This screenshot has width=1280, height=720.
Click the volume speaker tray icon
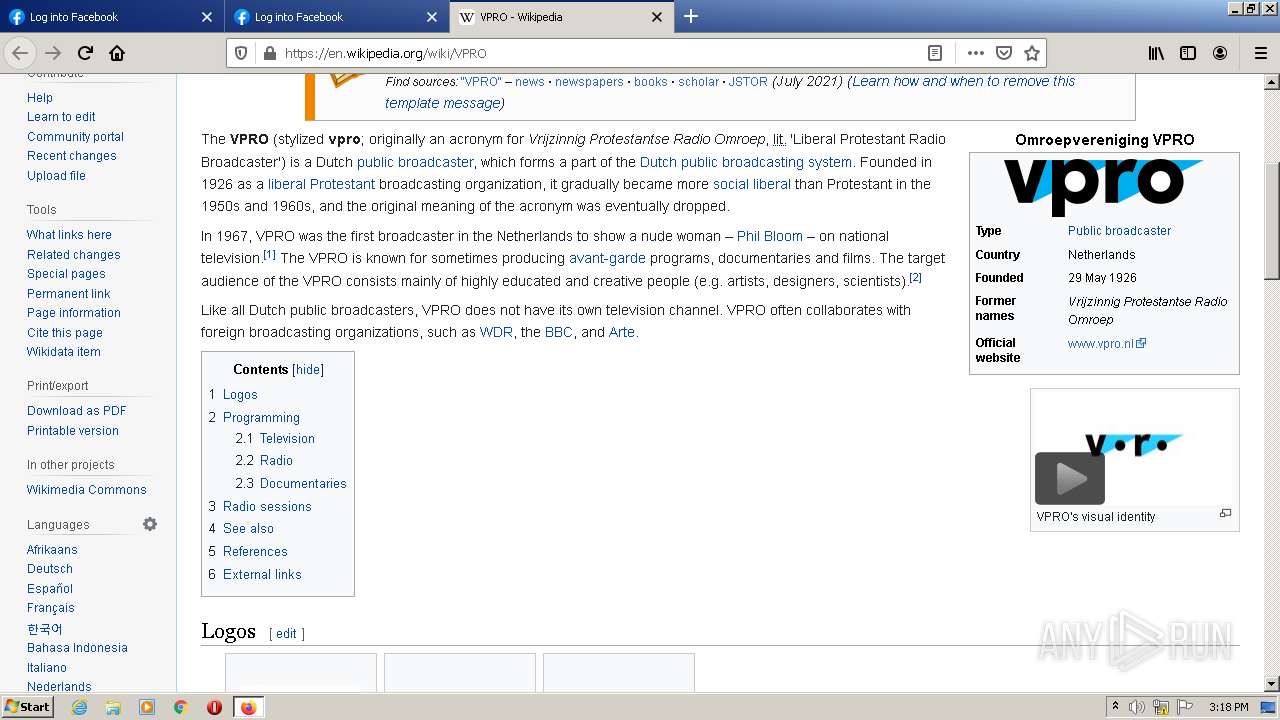pos(1137,707)
